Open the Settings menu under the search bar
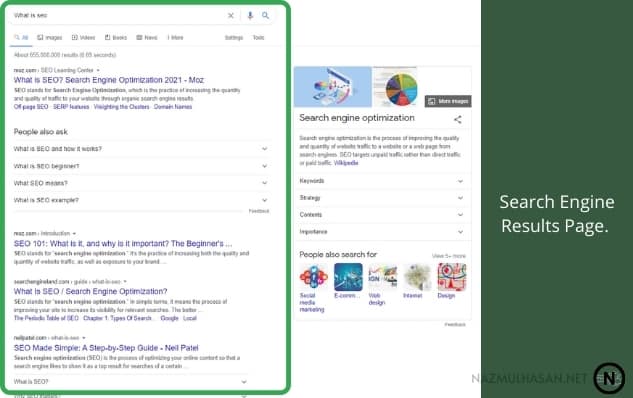Image resolution: width=633 pixels, height=398 pixels. tap(234, 38)
